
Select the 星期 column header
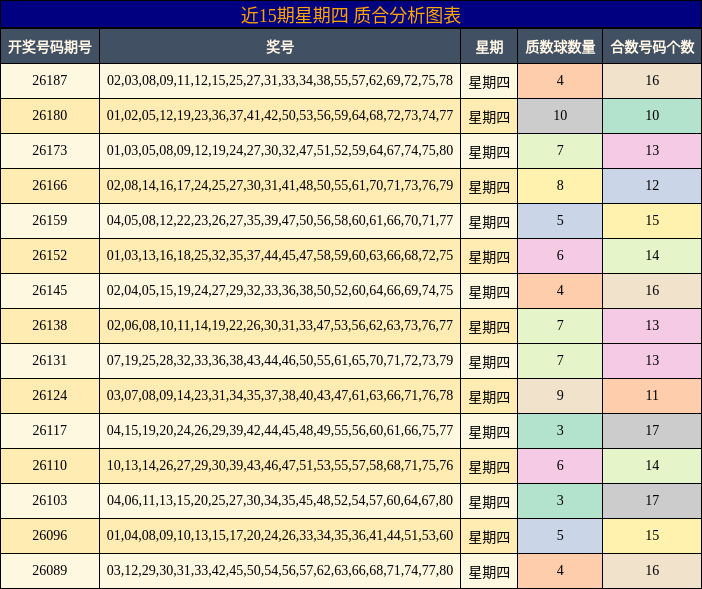(489, 47)
